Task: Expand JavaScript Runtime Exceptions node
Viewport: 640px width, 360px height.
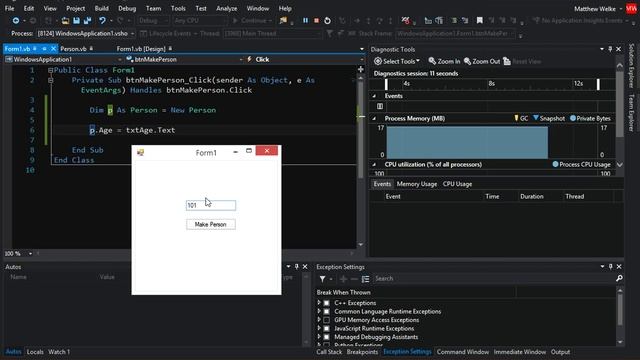Action: (319, 329)
